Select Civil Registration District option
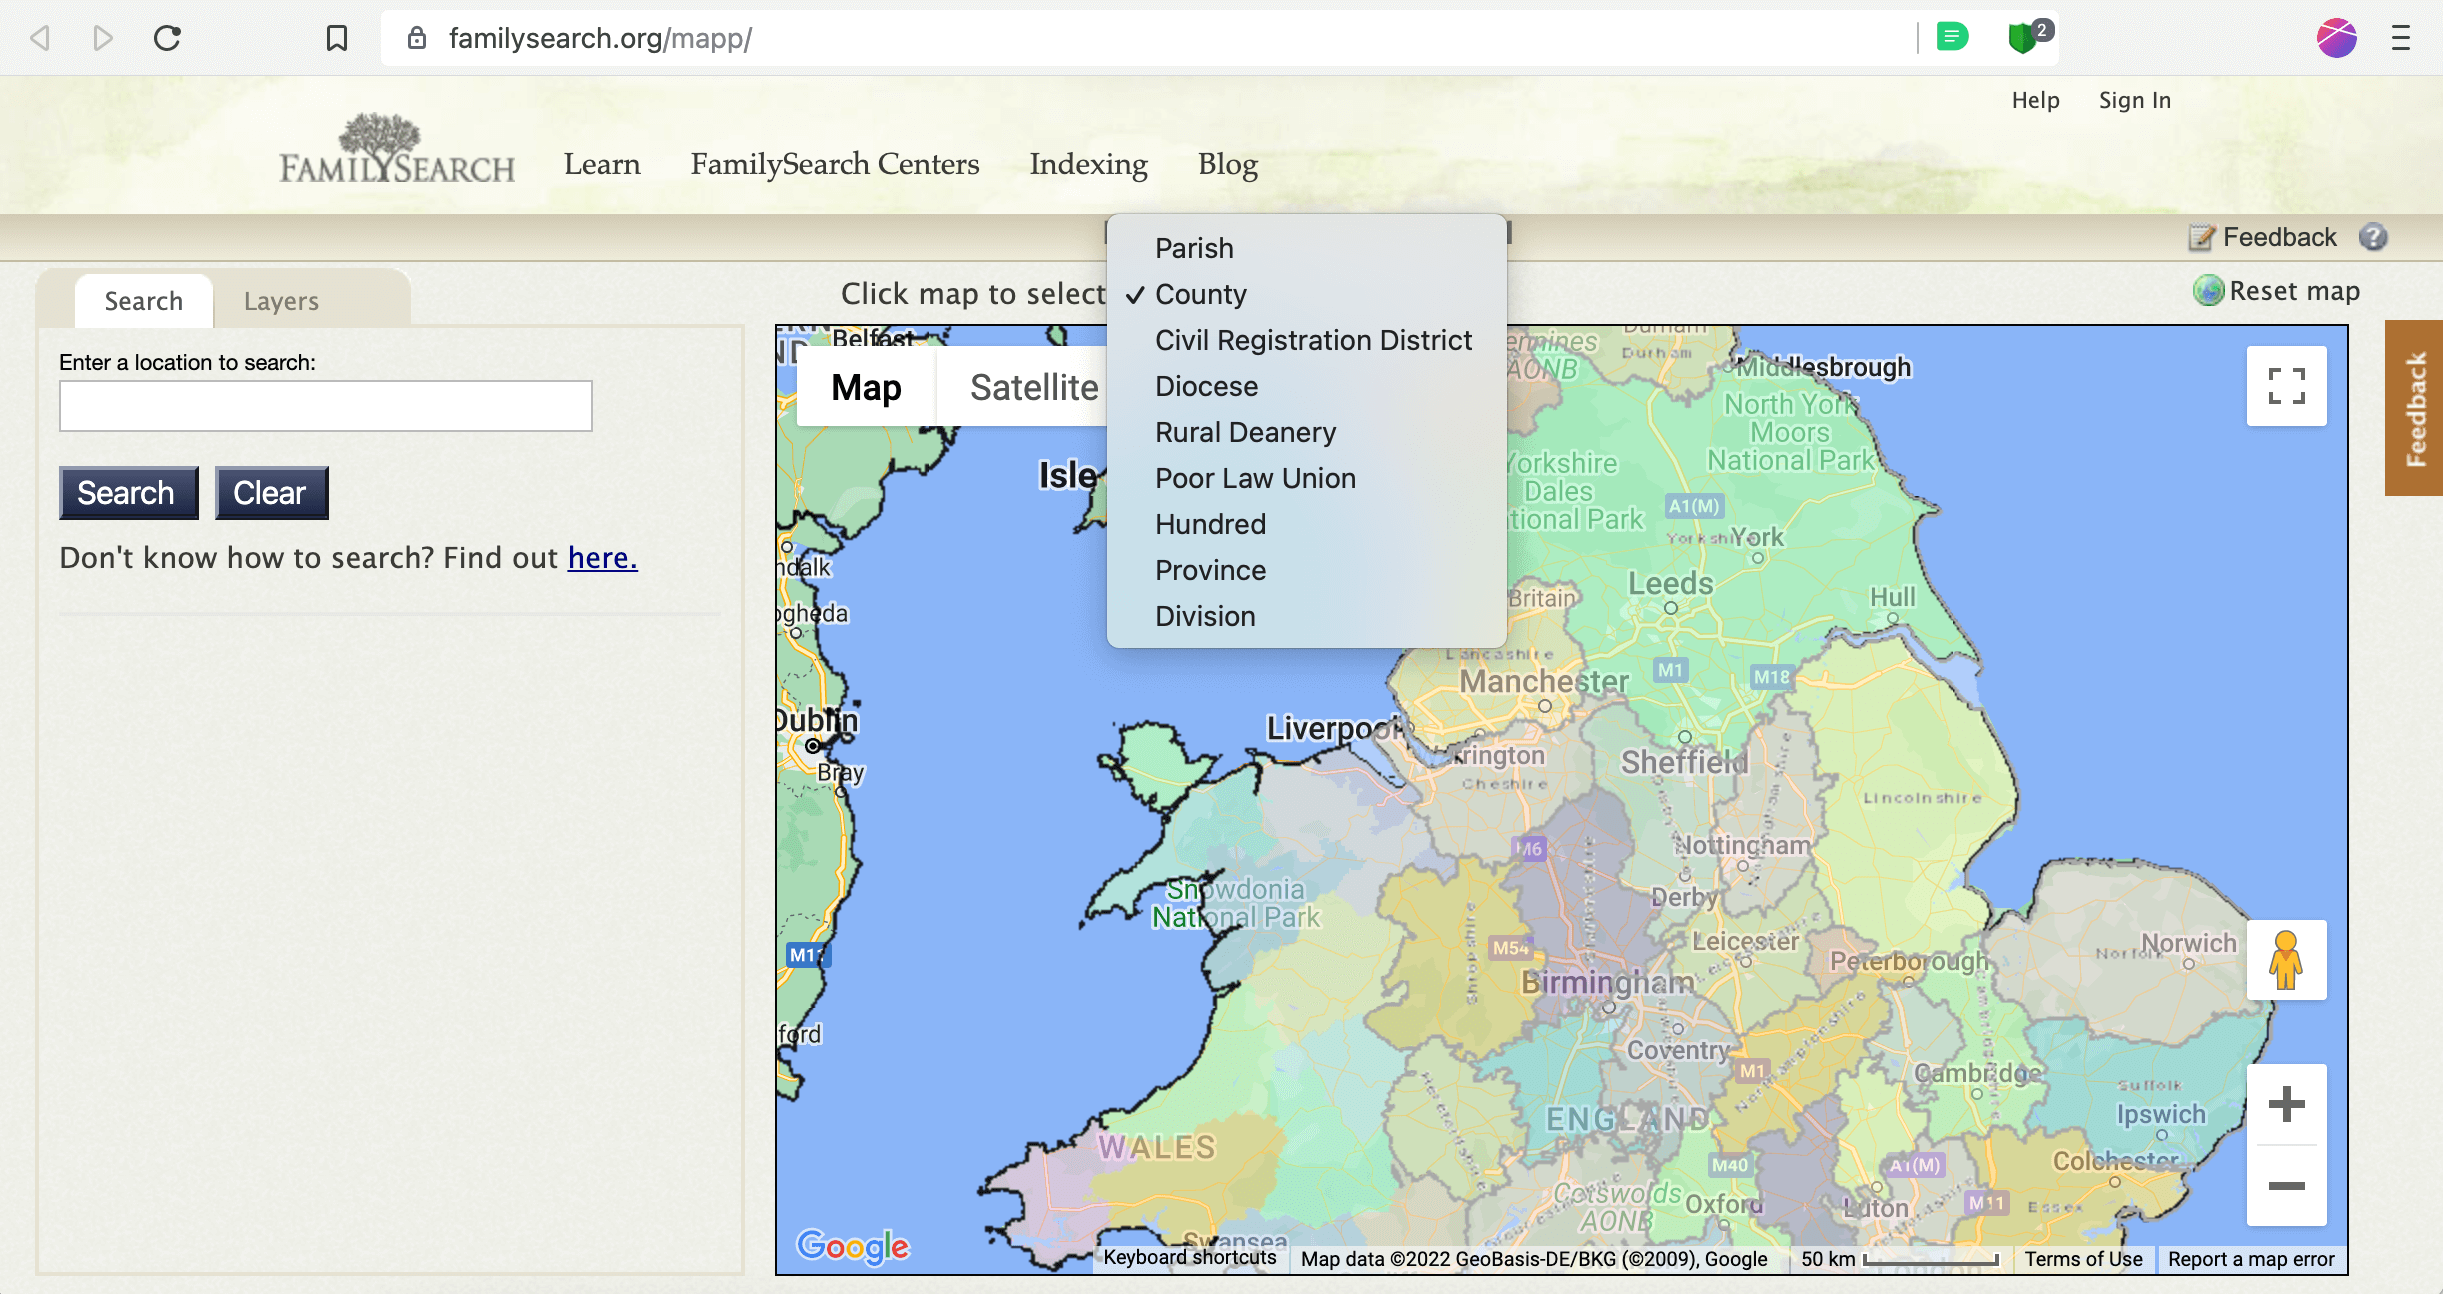Image resolution: width=2443 pixels, height=1294 pixels. (1312, 339)
